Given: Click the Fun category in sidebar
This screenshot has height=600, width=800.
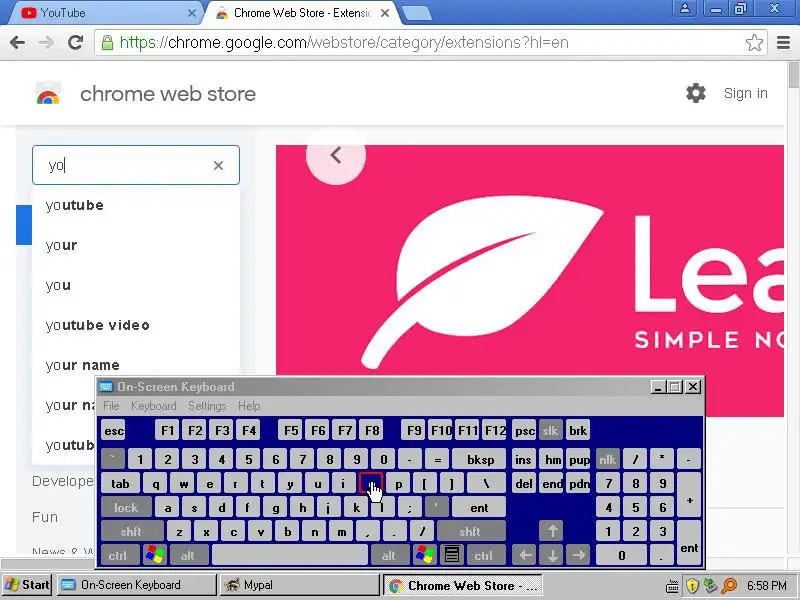Looking at the screenshot, I should point(45,517).
